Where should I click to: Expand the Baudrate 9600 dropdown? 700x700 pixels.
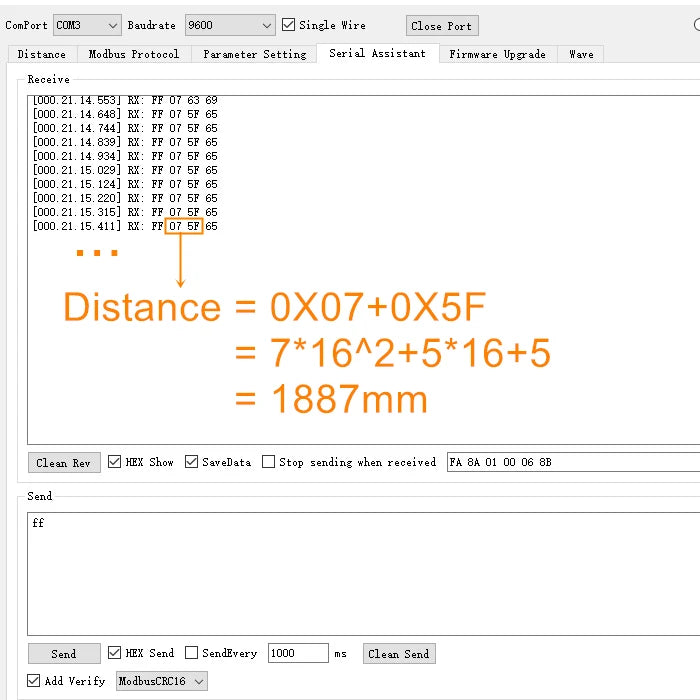[x=230, y=25]
